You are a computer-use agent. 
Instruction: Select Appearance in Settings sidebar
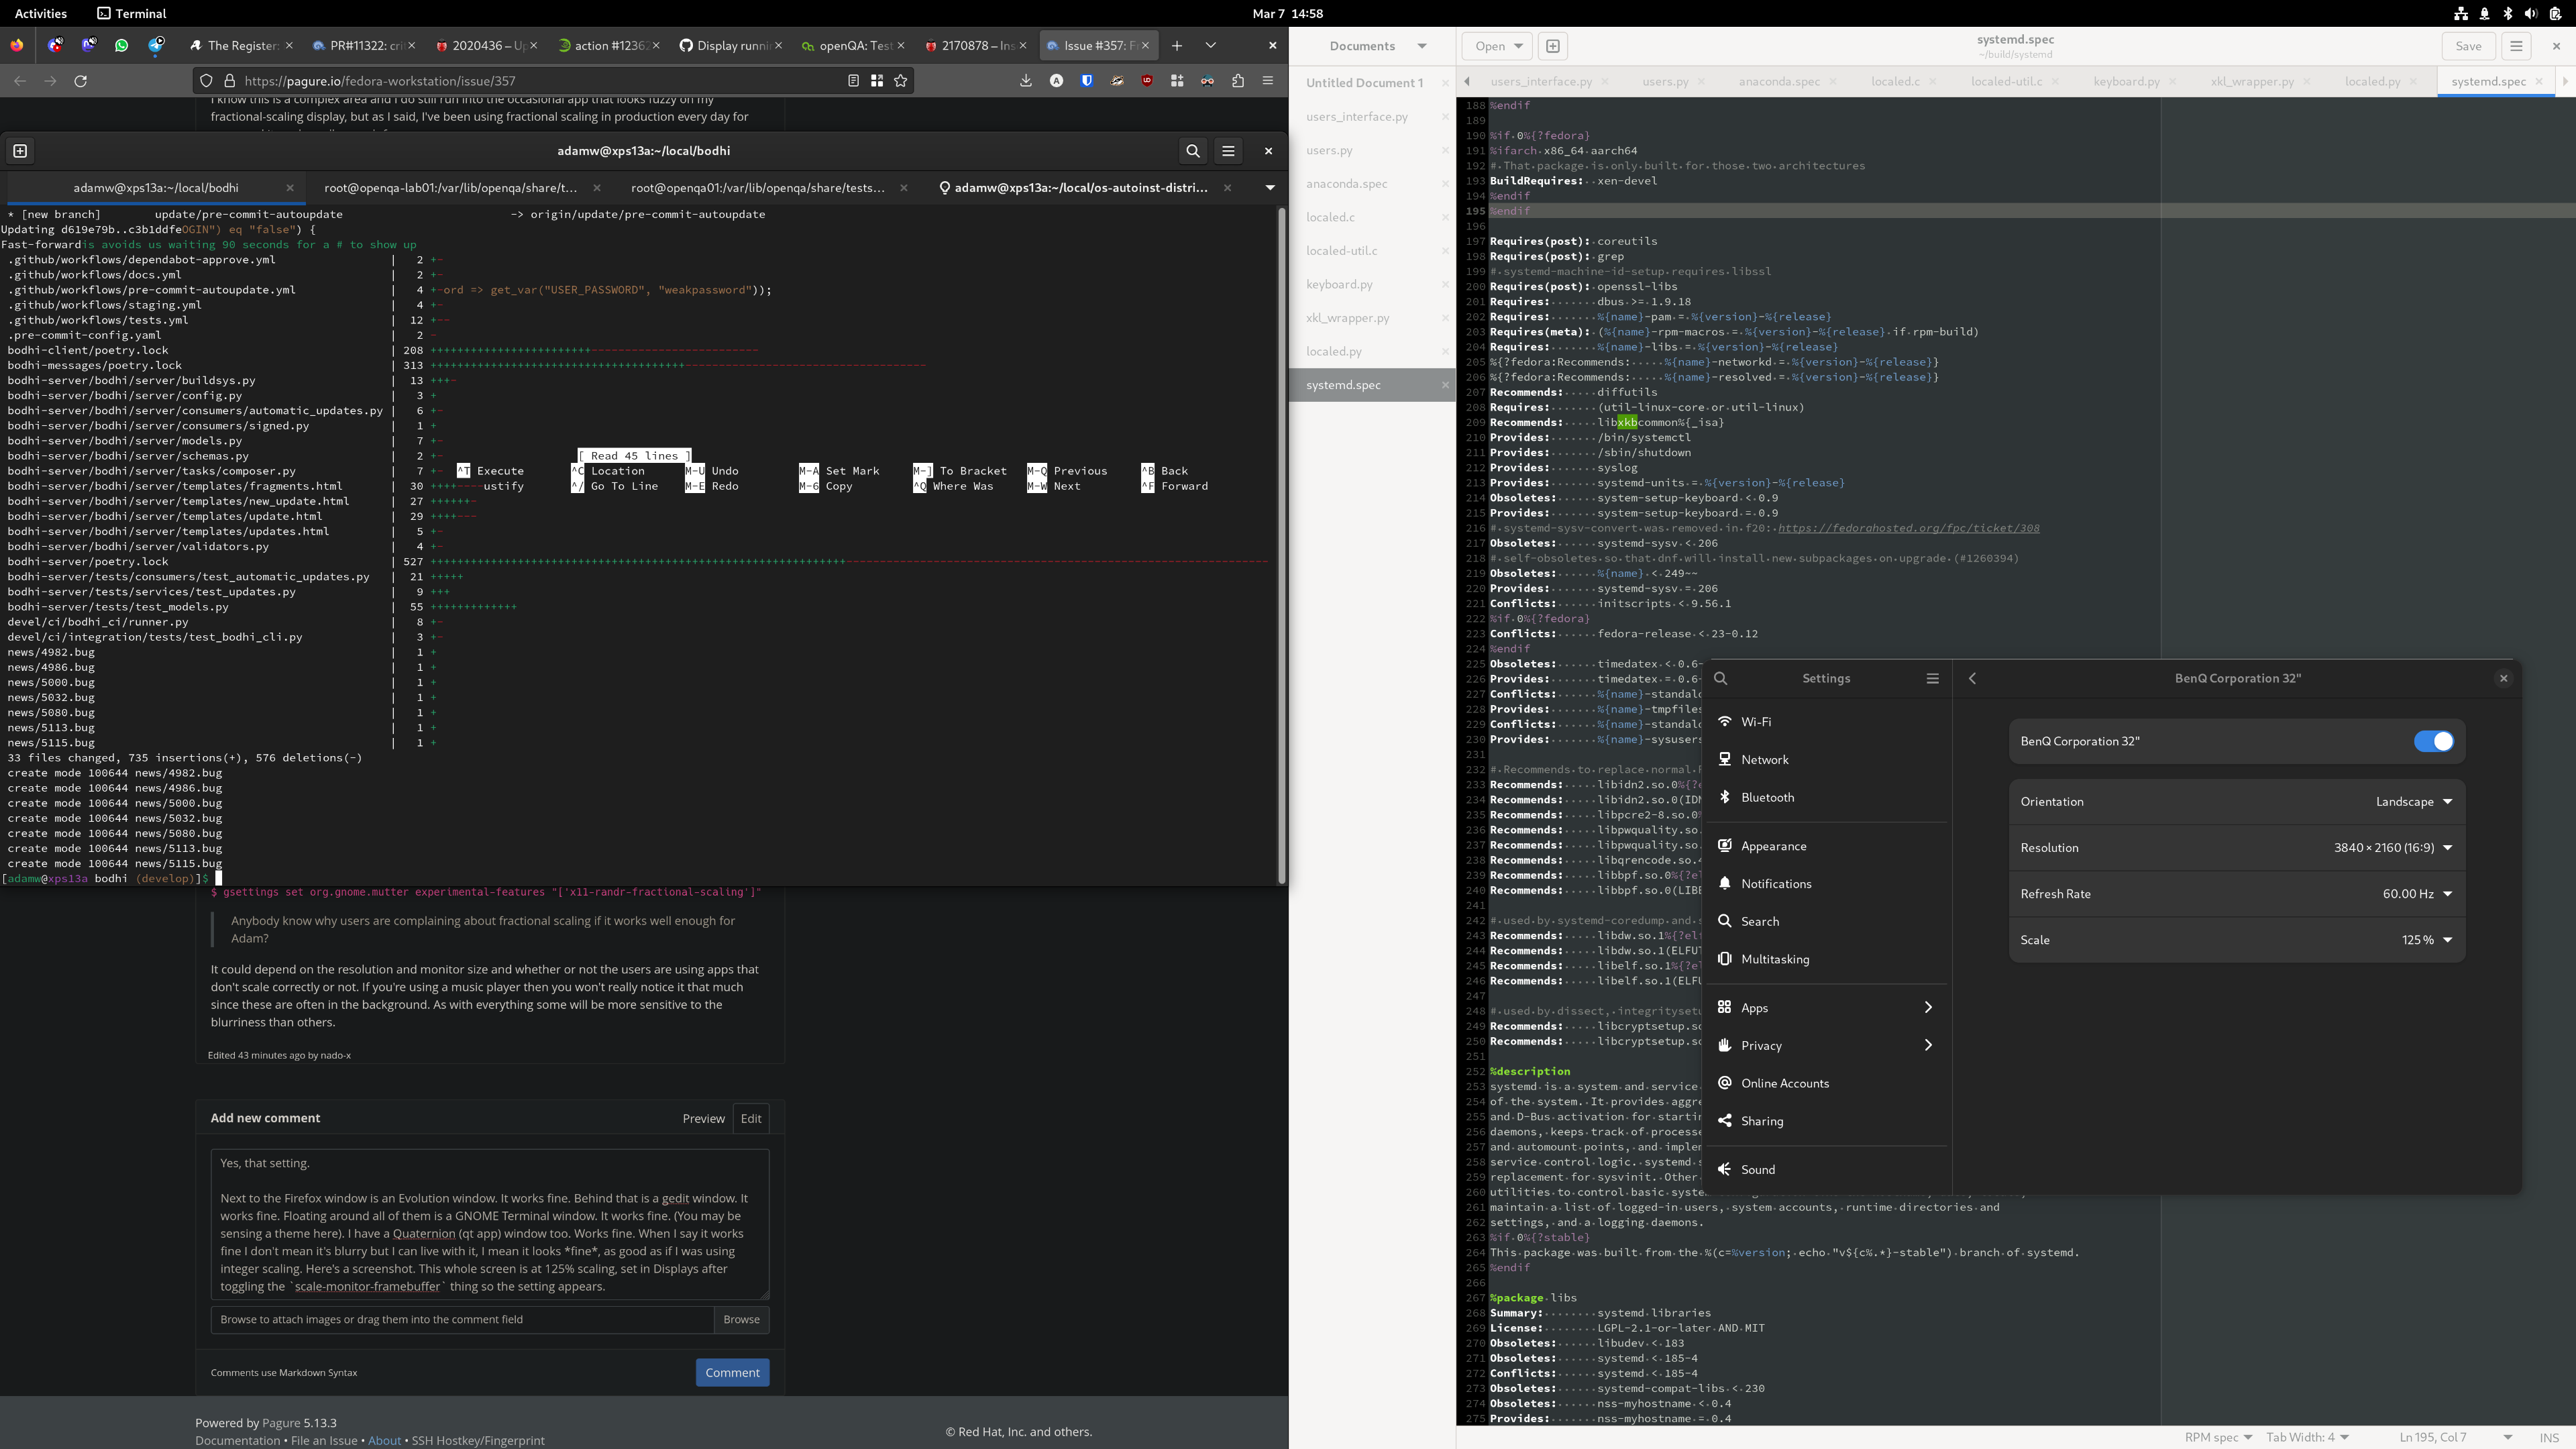tap(1827, 846)
